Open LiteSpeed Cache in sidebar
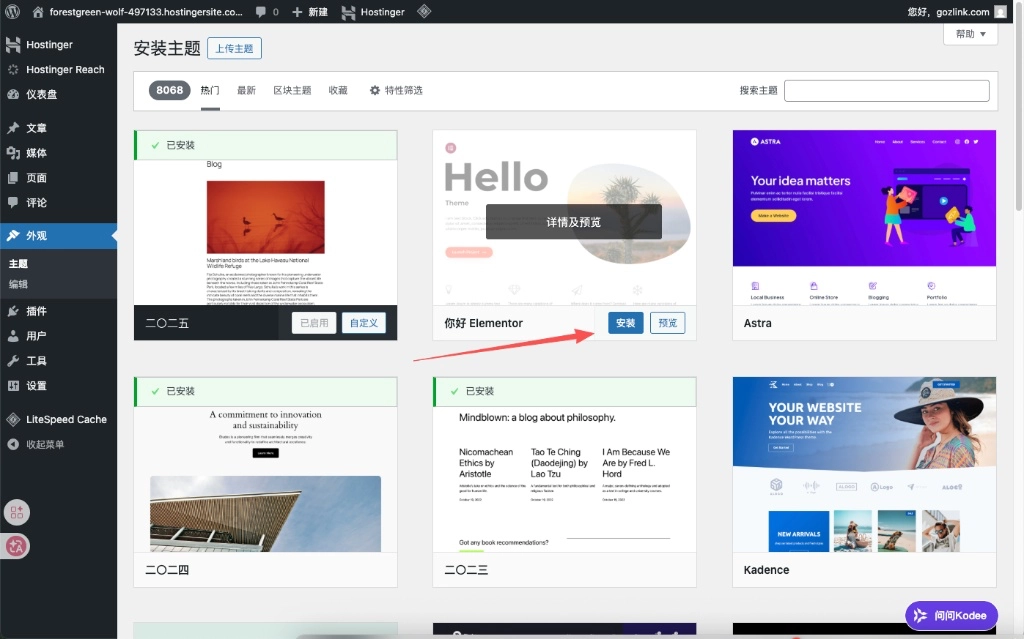This screenshot has width=1024, height=639. (59, 419)
